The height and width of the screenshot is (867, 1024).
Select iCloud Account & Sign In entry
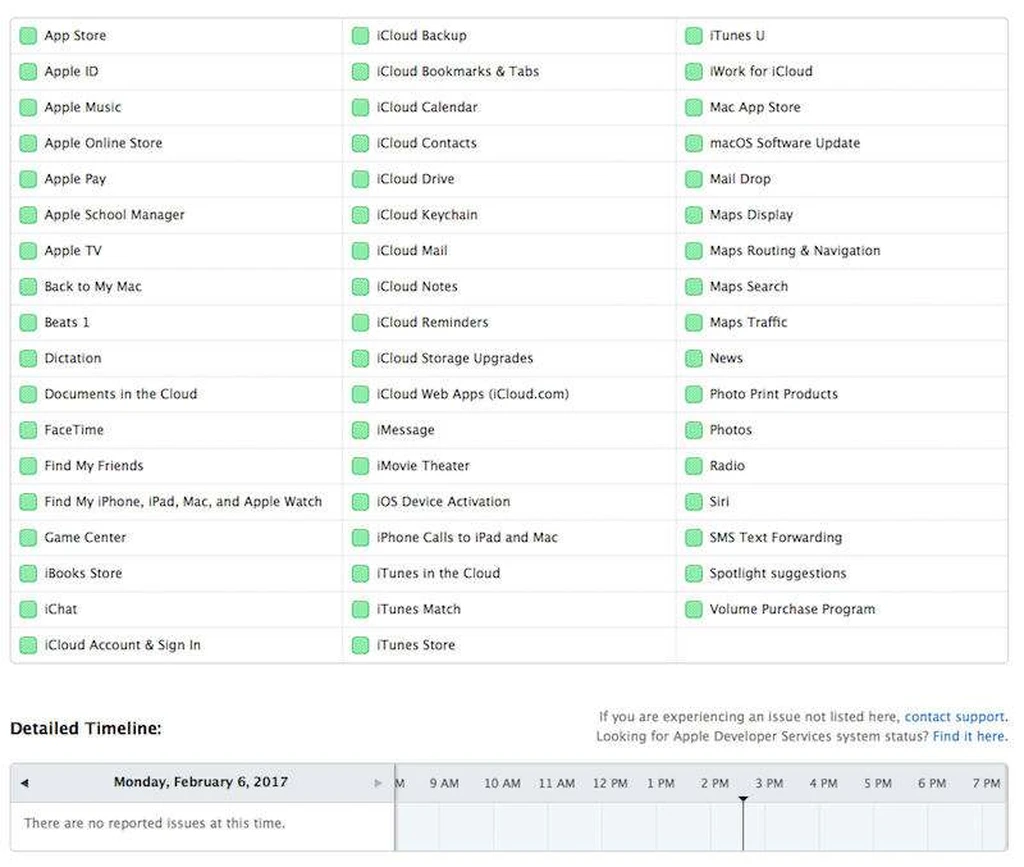click(122, 645)
